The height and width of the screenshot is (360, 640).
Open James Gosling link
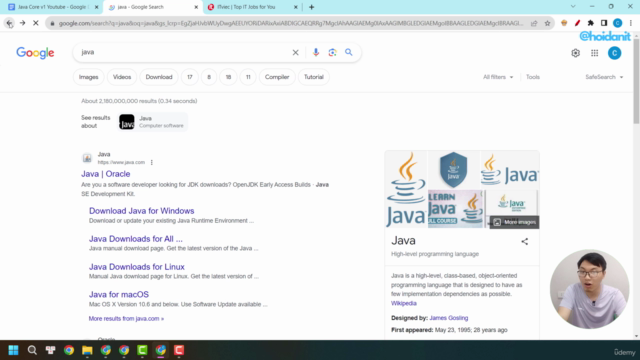(x=449, y=318)
